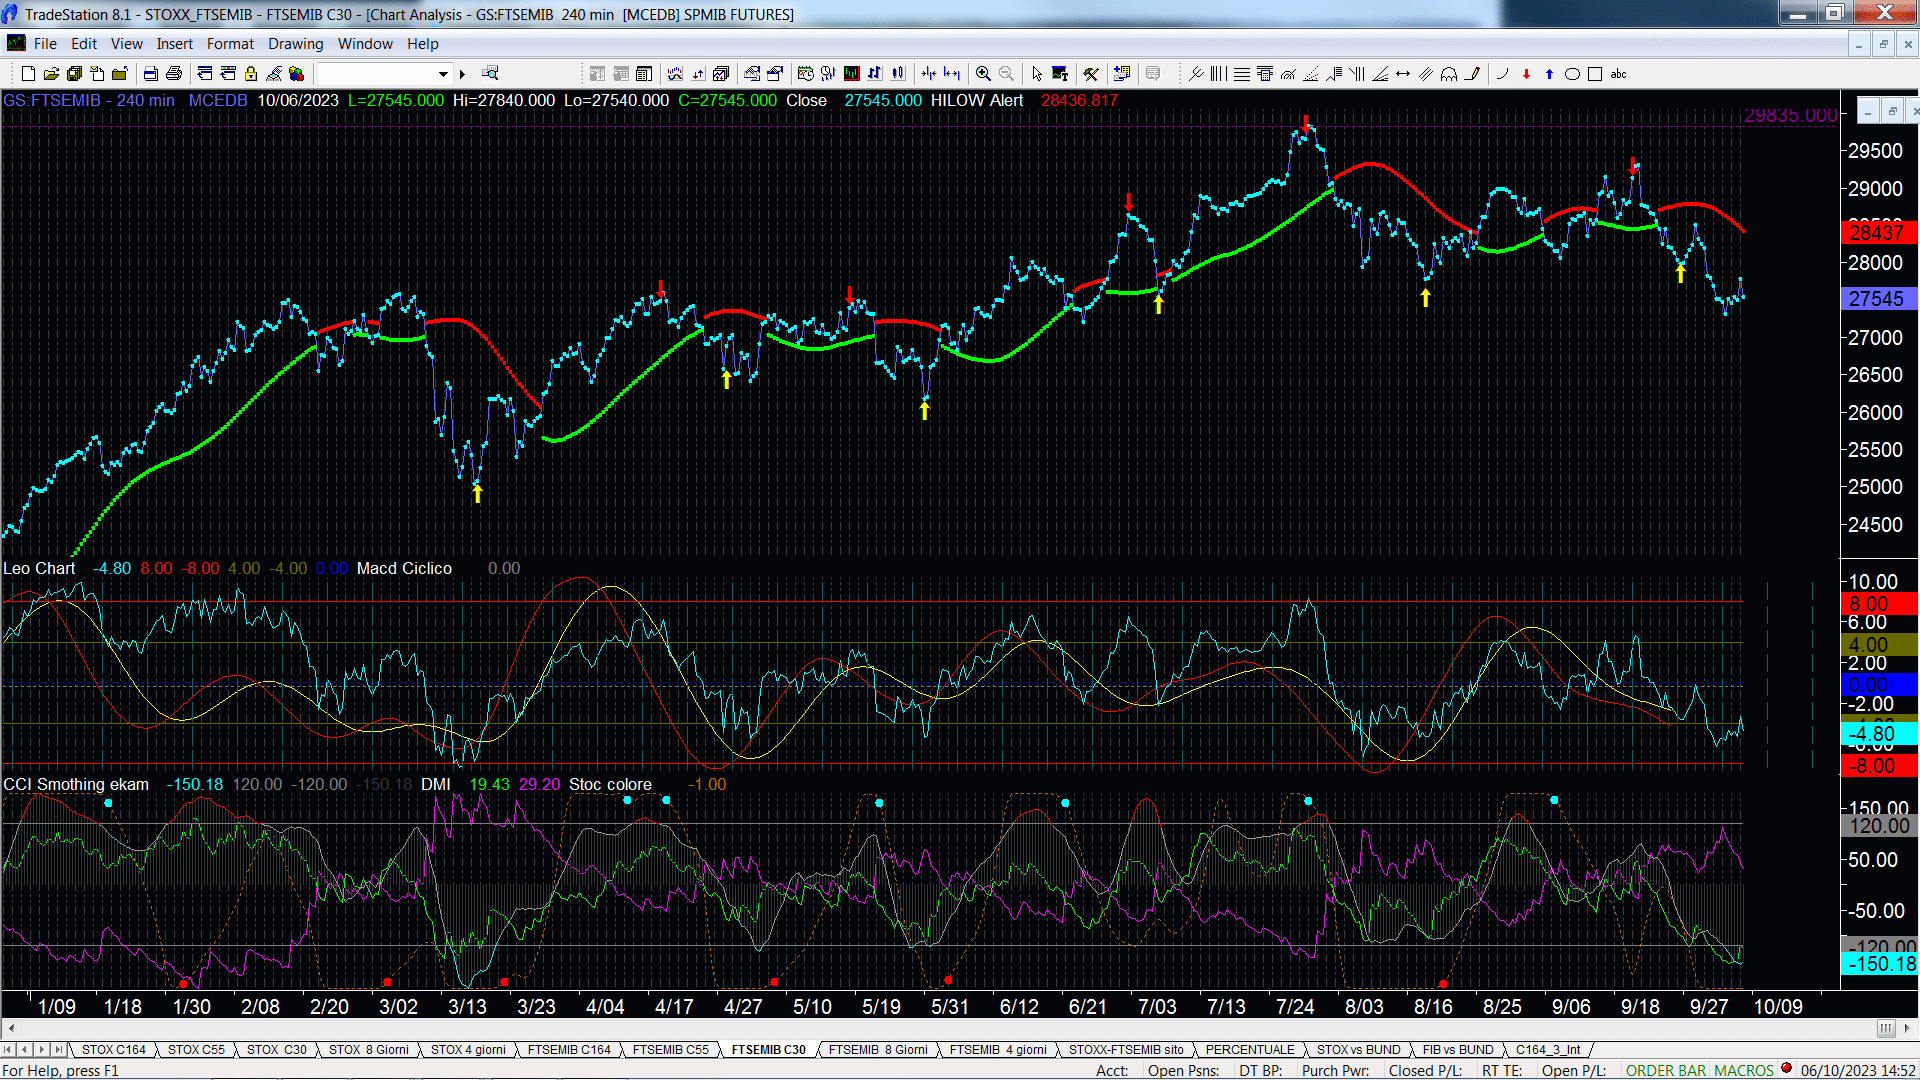The width and height of the screenshot is (1920, 1080).
Task: Click the horizontal scrollbar thumb near right end
Action: [1885, 1028]
